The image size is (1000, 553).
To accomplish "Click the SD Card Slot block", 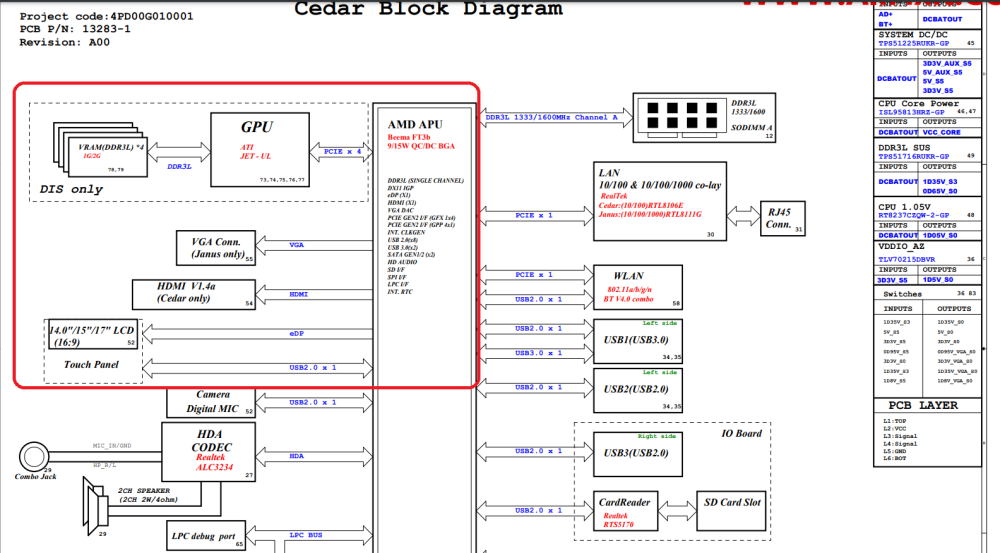I will [732, 511].
